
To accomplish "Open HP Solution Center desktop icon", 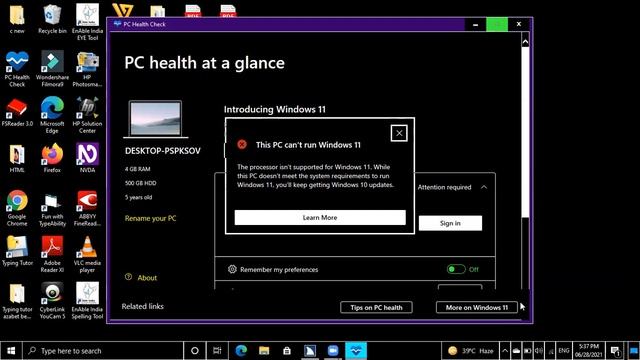I will [87, 115].
